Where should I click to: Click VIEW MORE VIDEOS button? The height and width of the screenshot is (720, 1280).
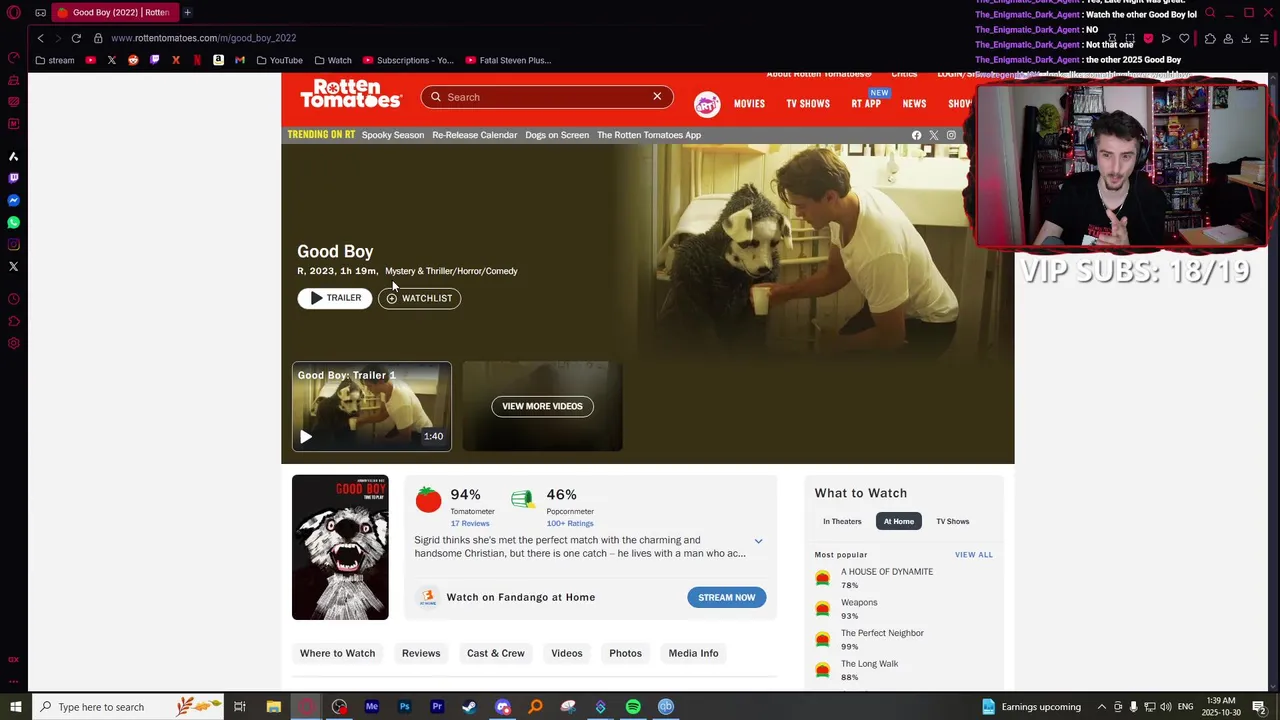(542, 406)
